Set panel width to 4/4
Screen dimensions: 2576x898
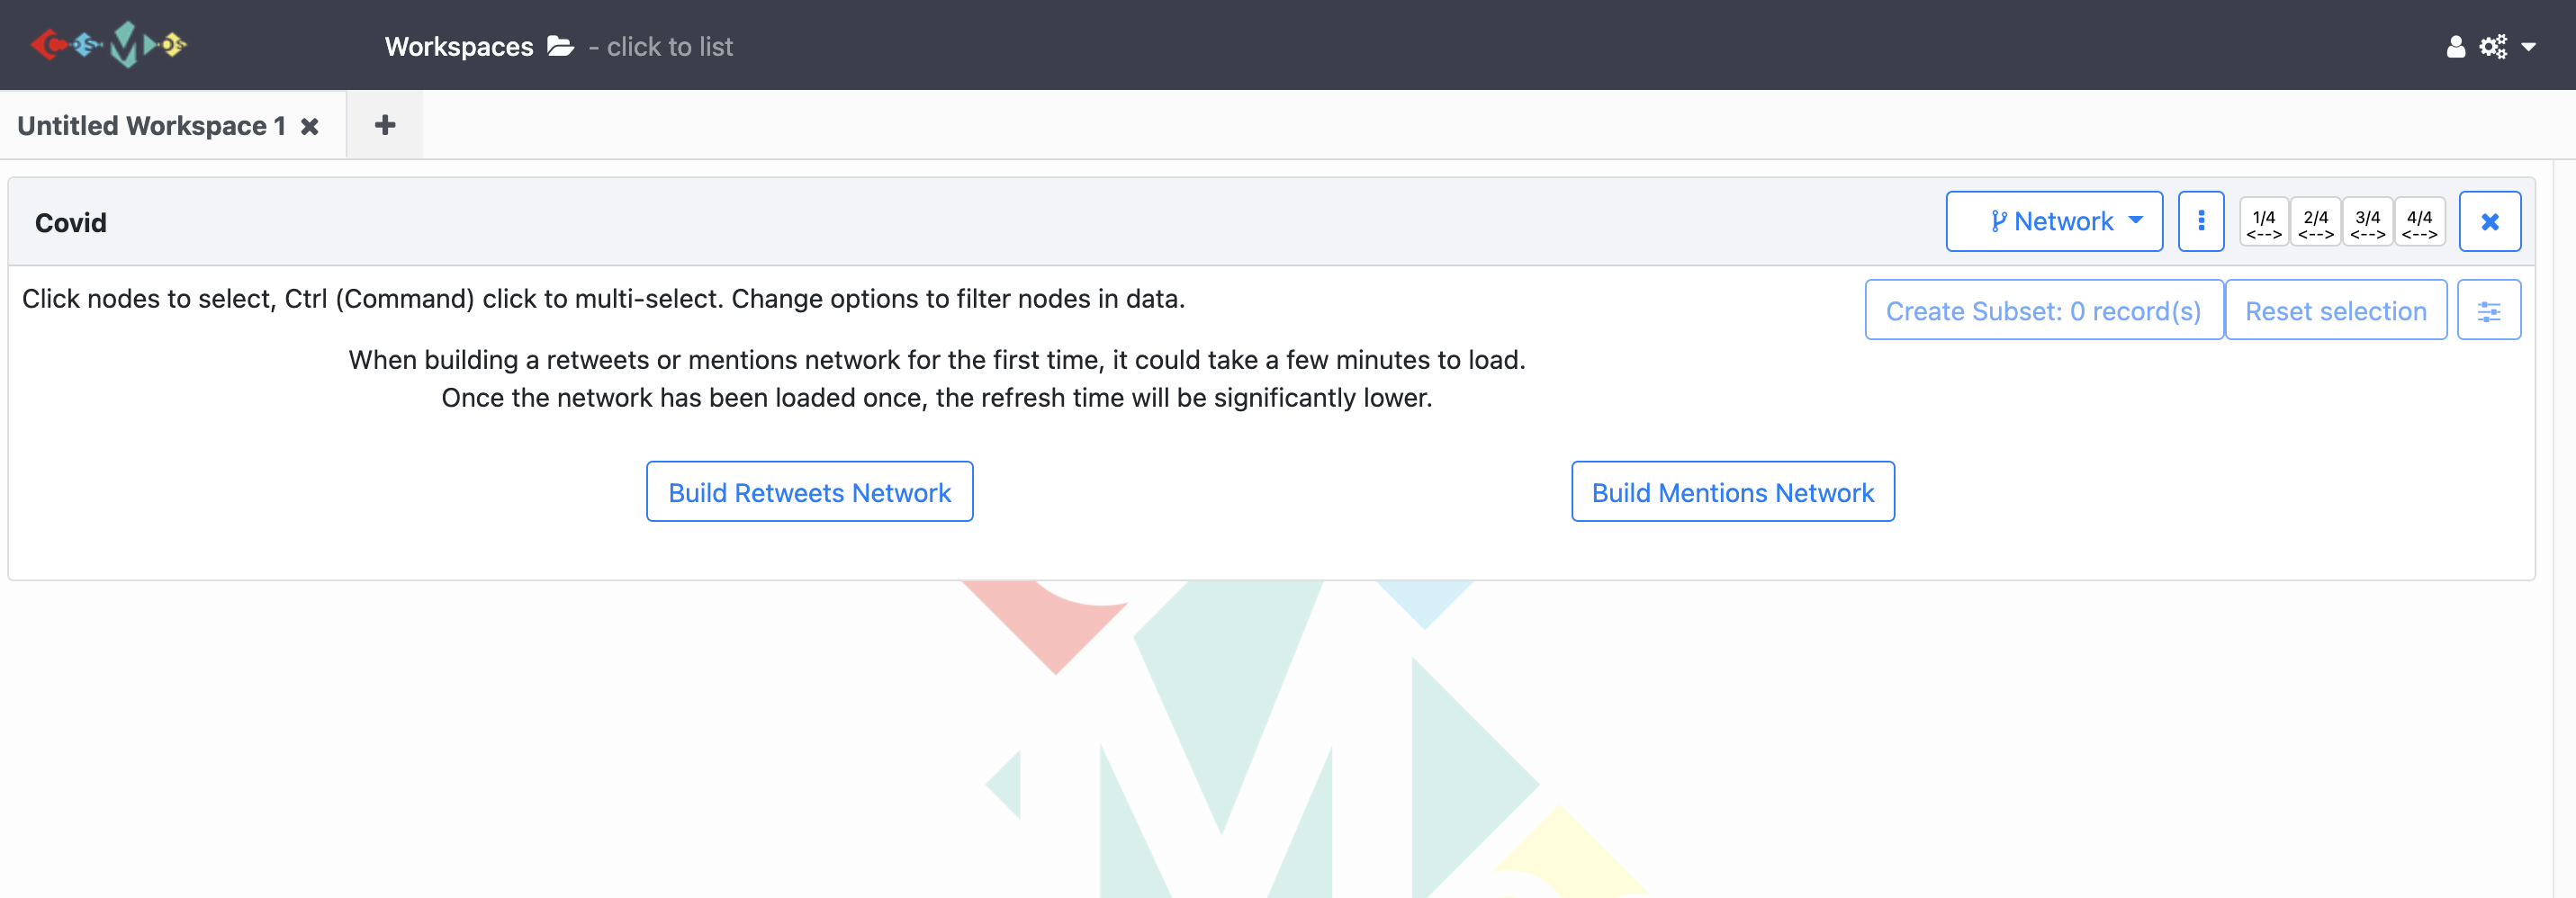click(2420, 222)
